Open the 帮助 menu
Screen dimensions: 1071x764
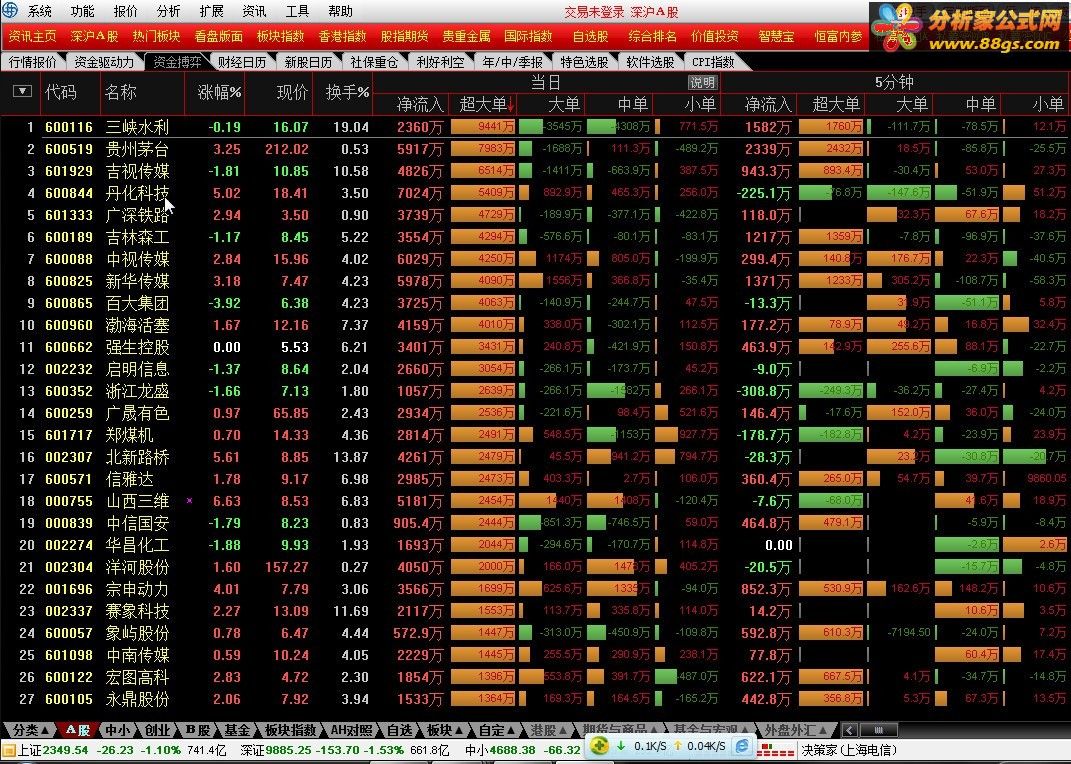340,11
